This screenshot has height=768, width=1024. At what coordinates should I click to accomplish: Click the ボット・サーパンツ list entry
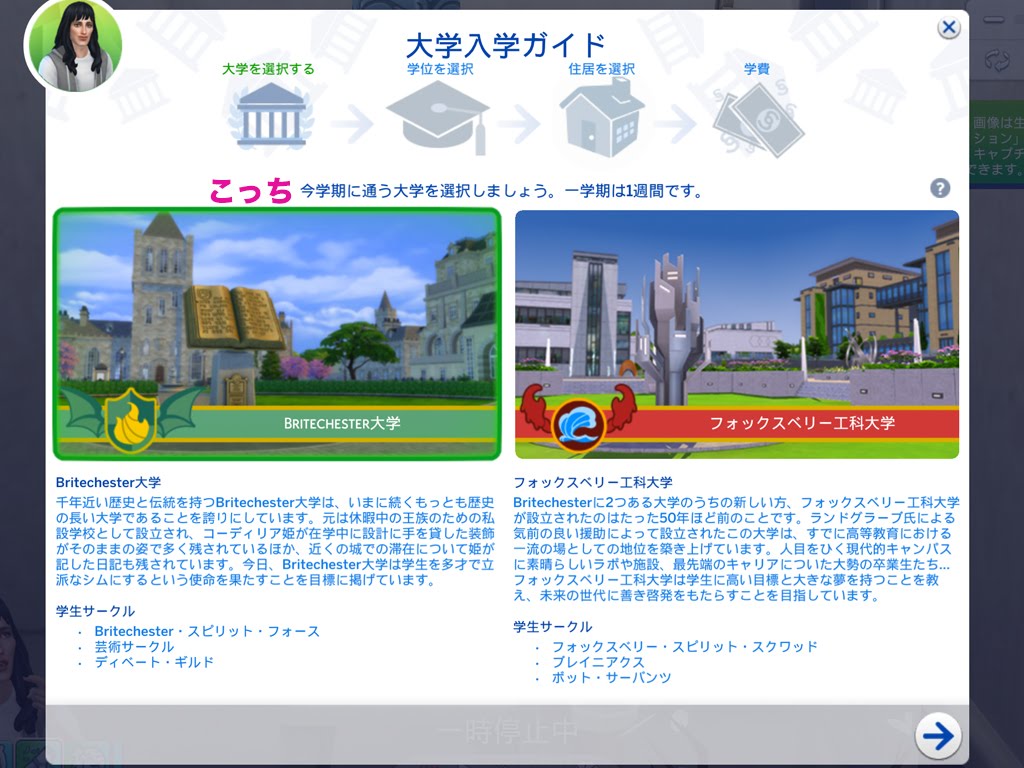(611, 678)
